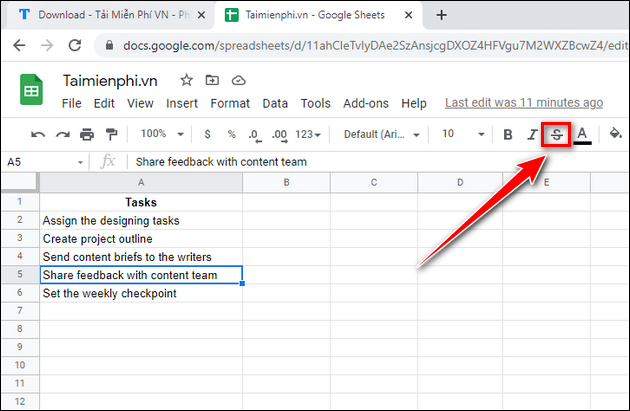Screen dimensions: 630x411
Task: Go forward in browser
Action: coord(47,45)
